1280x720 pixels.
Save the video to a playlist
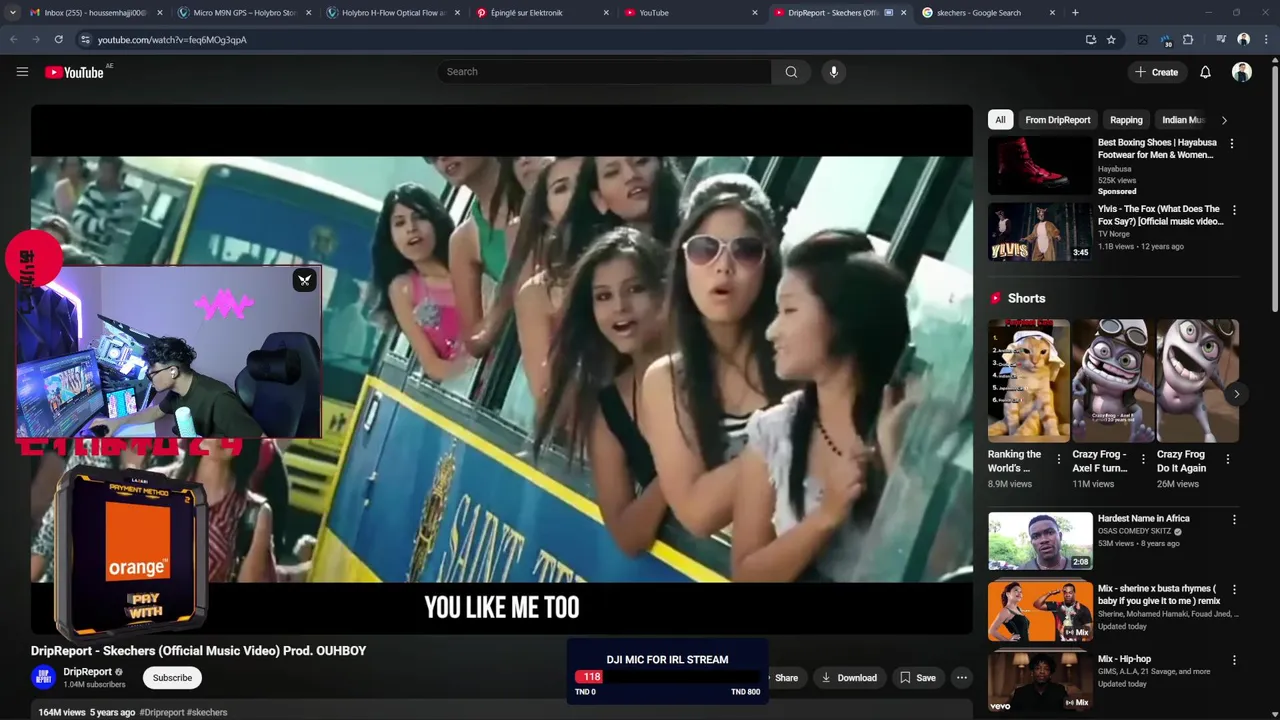tap(917, 678)
